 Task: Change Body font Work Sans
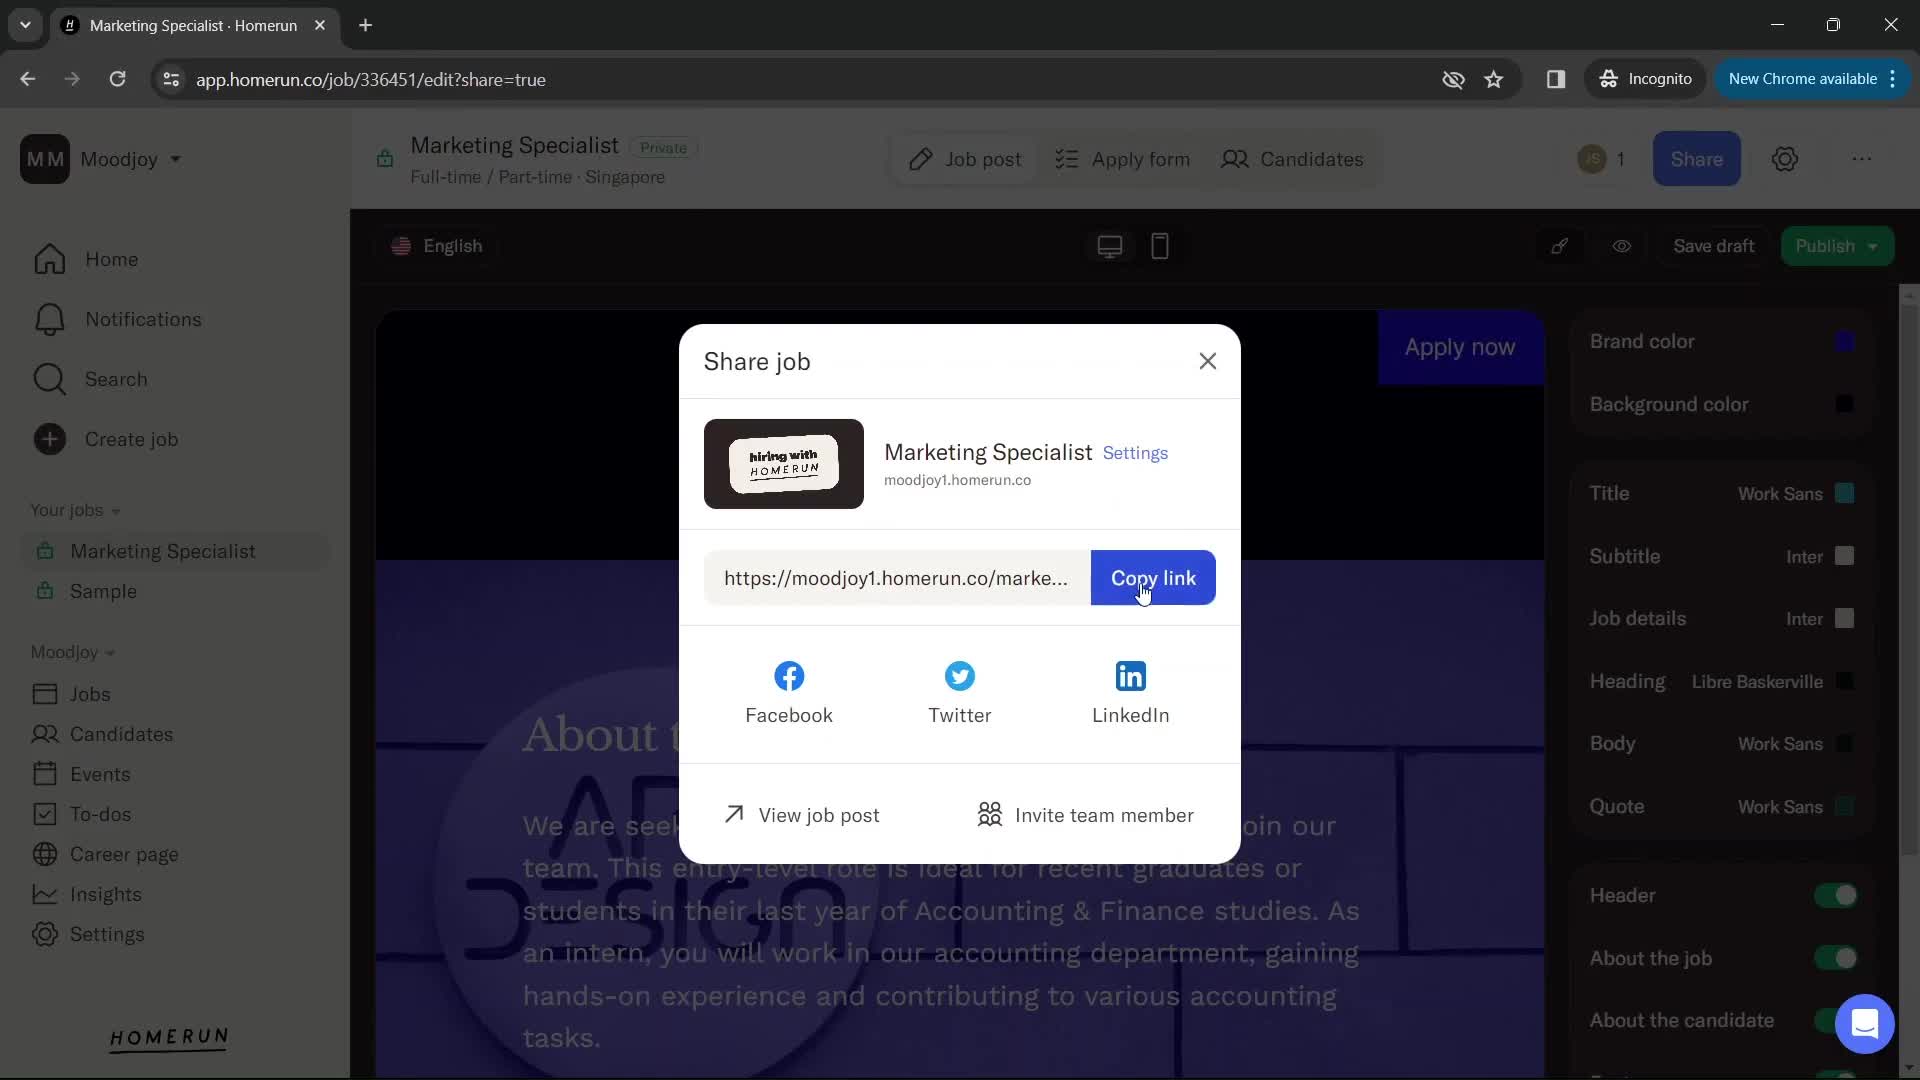[x=1780, y=744]
